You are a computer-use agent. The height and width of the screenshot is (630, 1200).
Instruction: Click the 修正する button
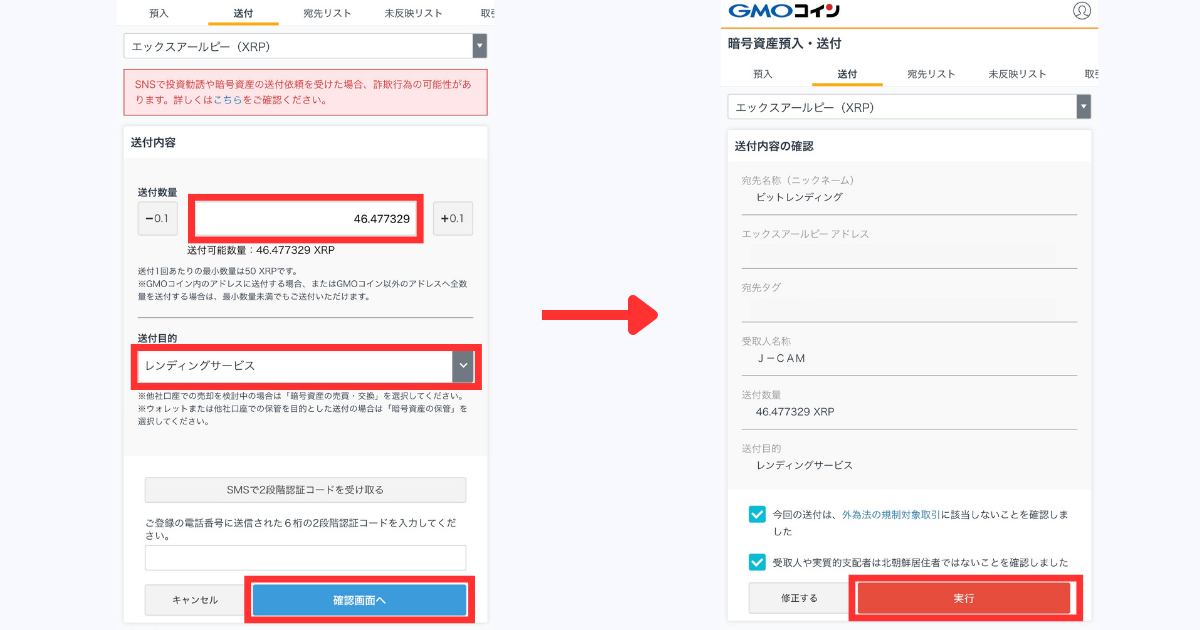tap(799, 598)
